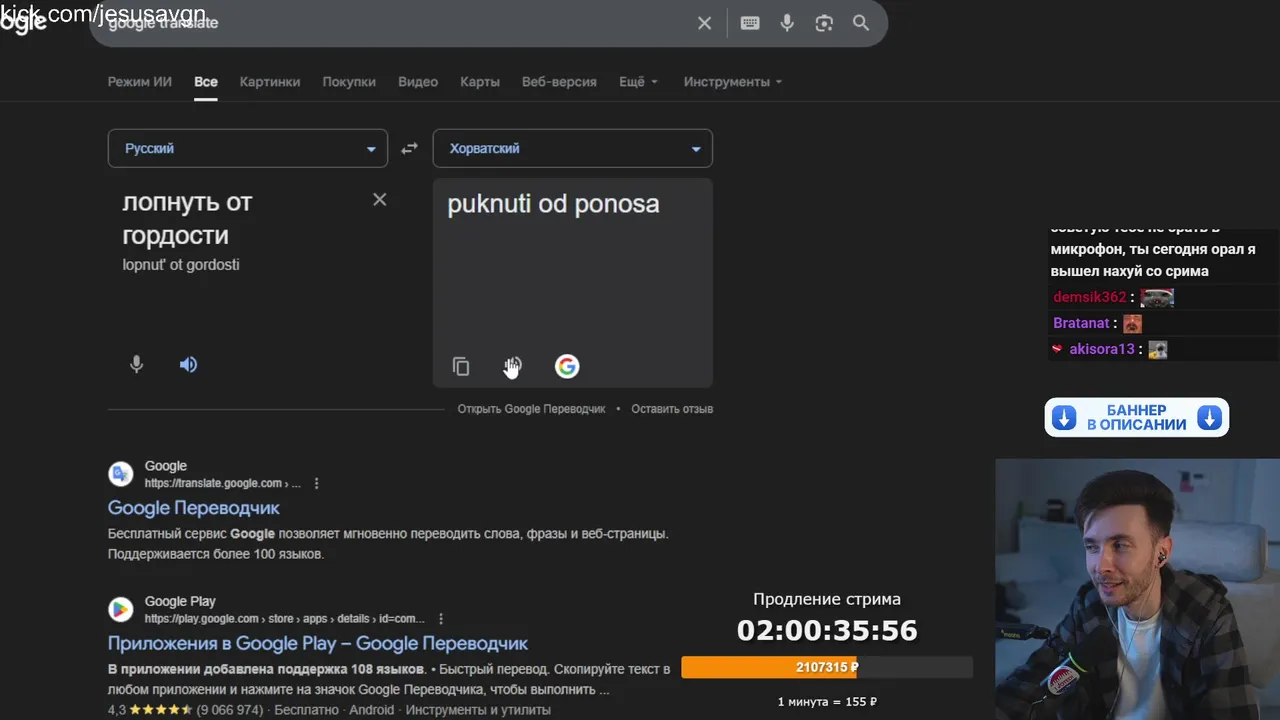Viewport: 1280px width, 720px height.
Task: Switch to Картинки tab
Action: tap(270, 82)
